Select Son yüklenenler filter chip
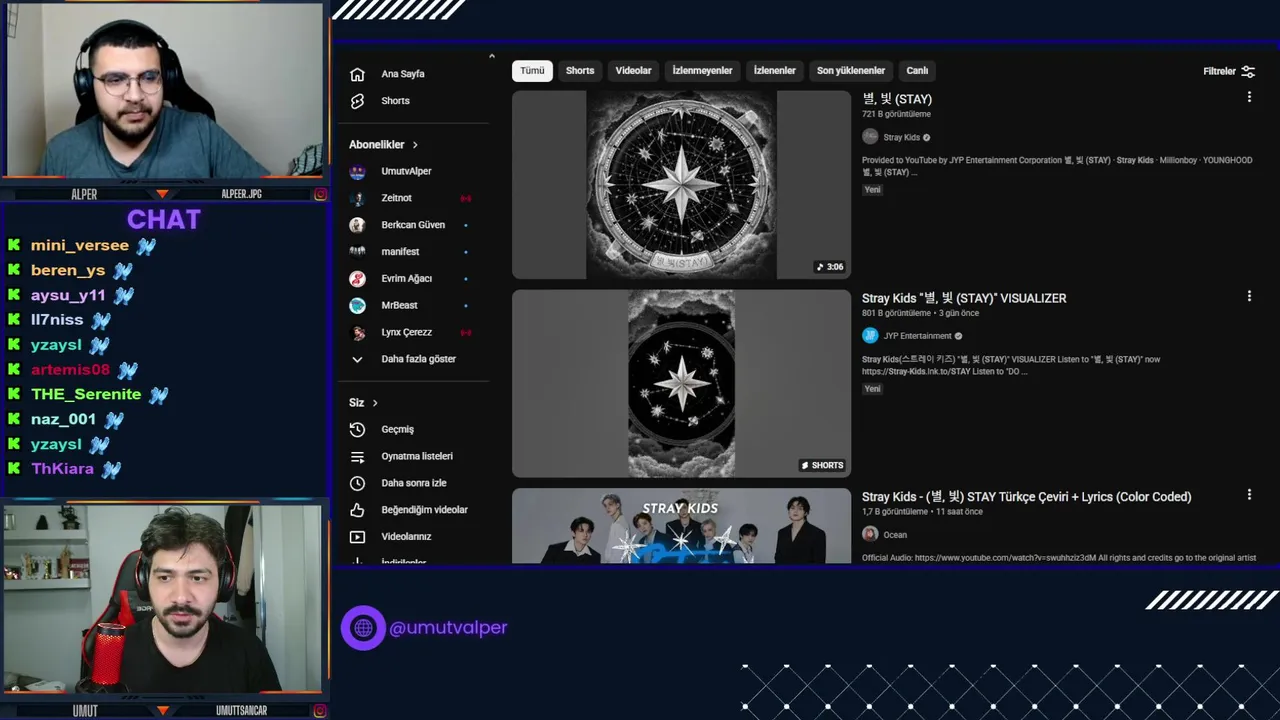1280x720 pixels. point(851,71)
